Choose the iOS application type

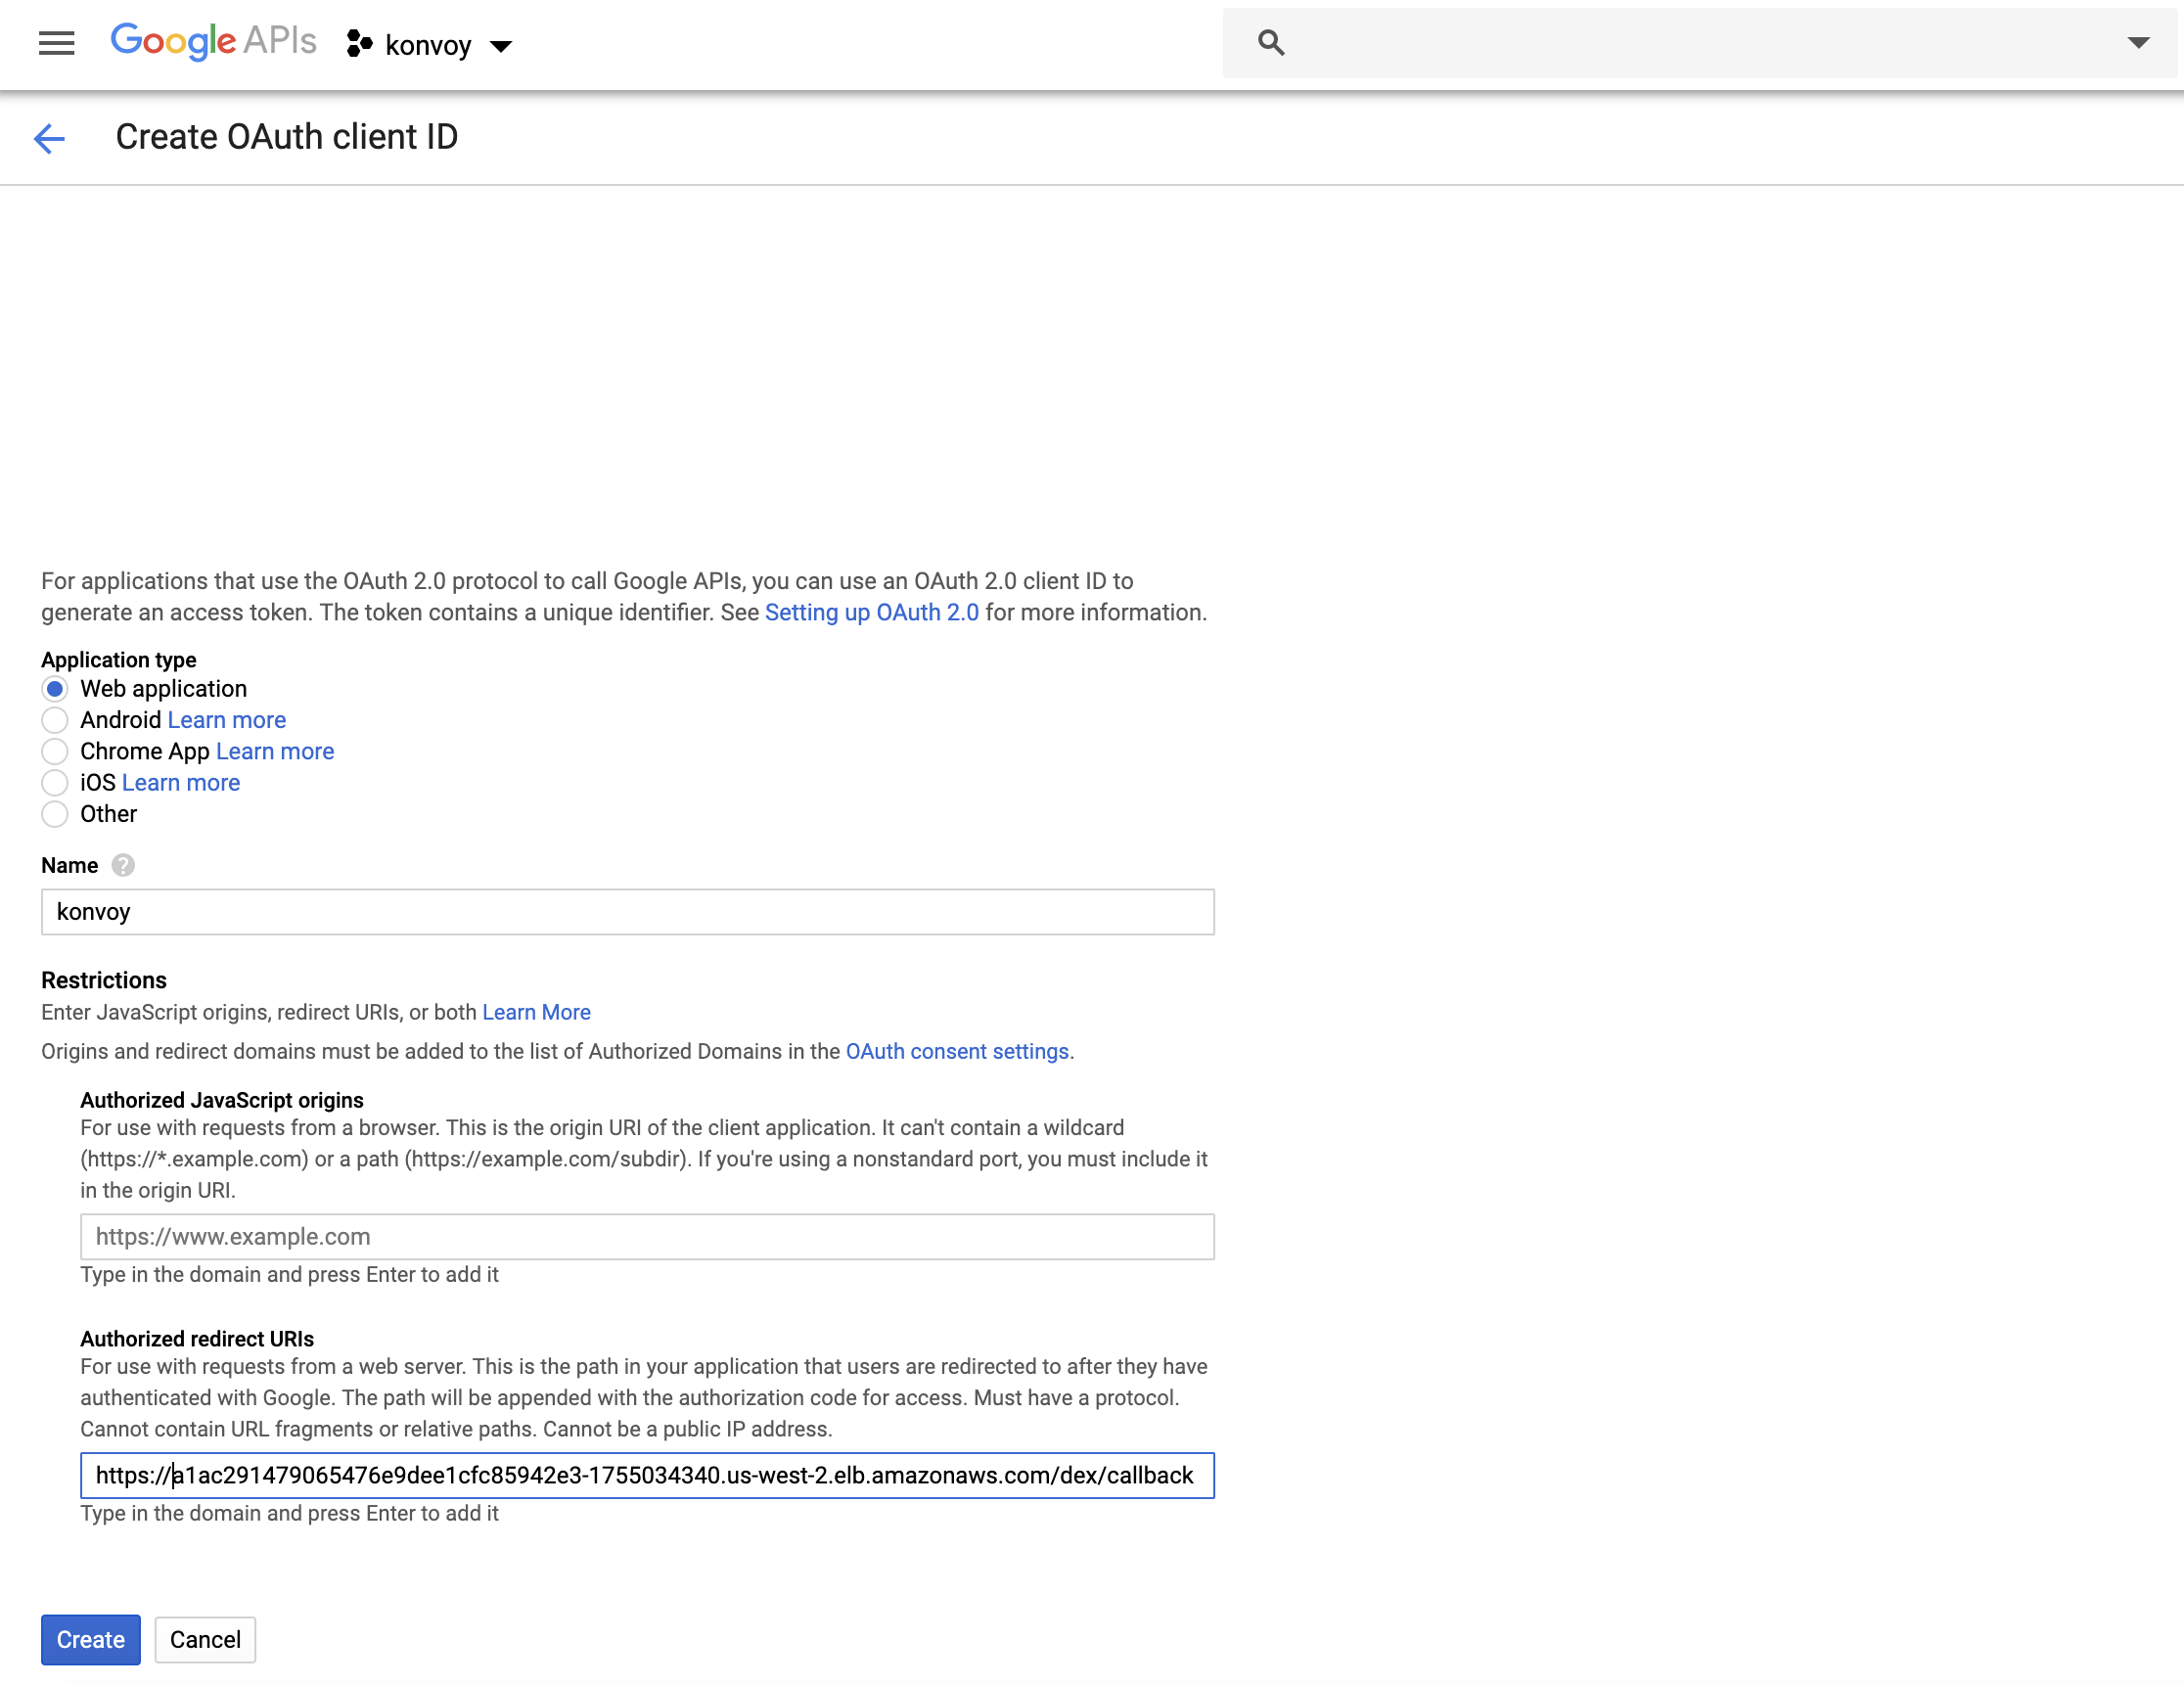point(55,782)
